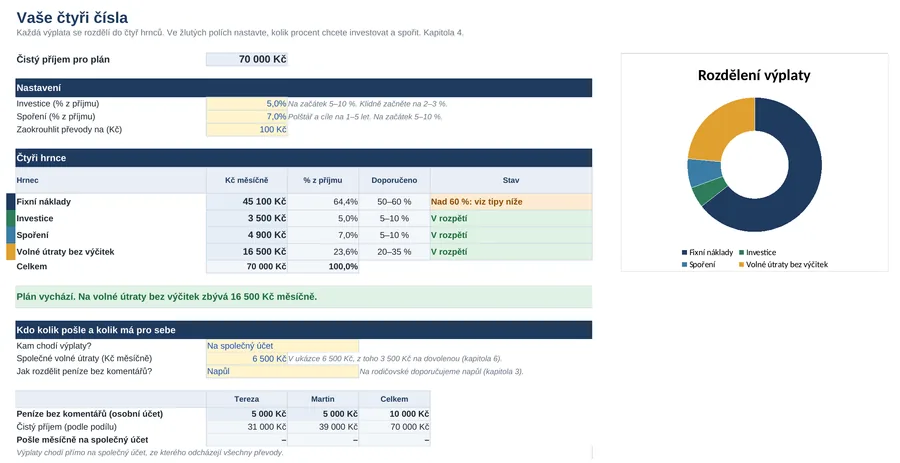Screen dimensions: 900x463
Task: Select Tereza's income cell 31 000 Kč
Action: pyautogui.click(x=247, y=427)
